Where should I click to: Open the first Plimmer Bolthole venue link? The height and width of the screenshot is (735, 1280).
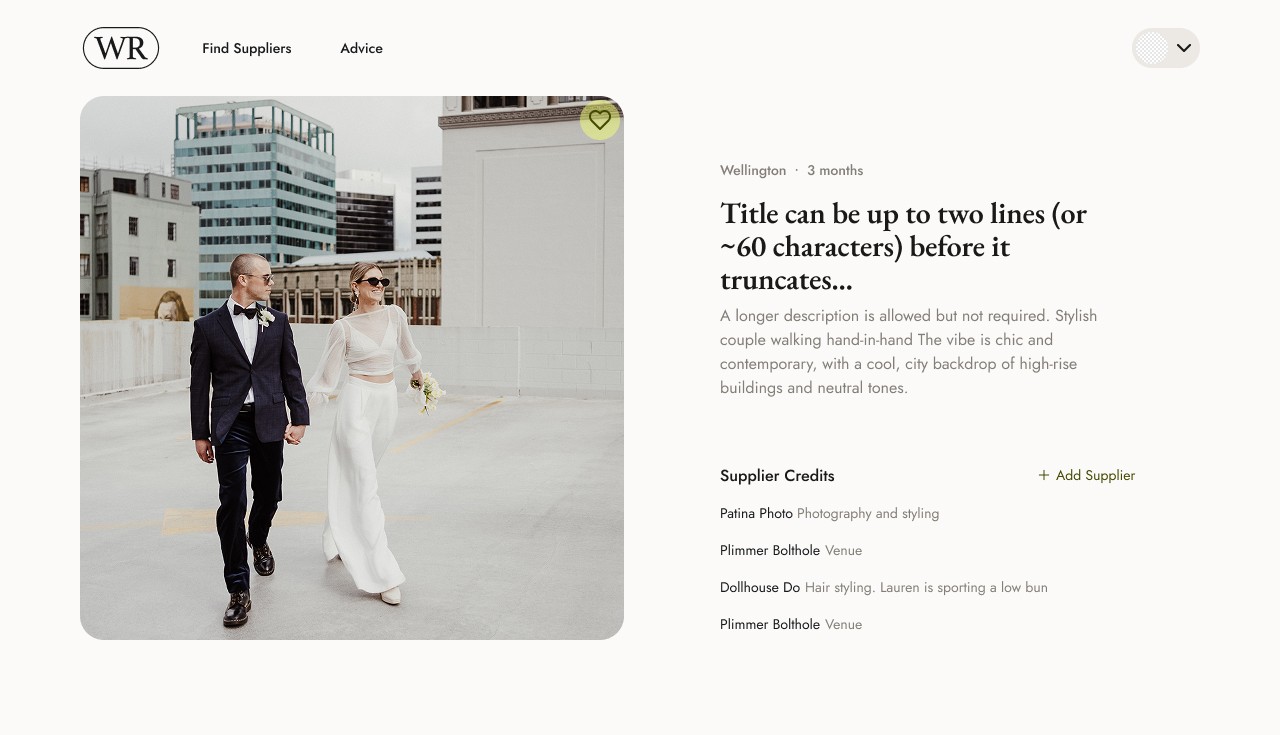click(770, 550)
